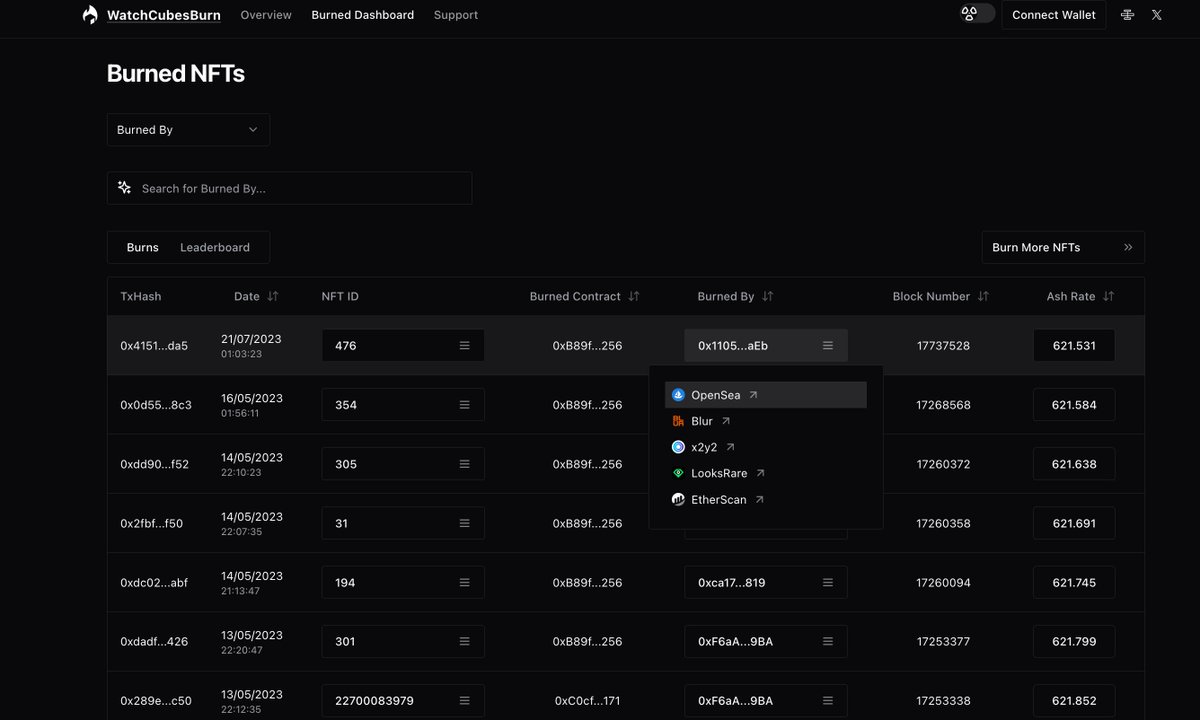Choose LooksRare in the popup menu
The width and height of the screenshot is (1200, 720).
[766, 473]
